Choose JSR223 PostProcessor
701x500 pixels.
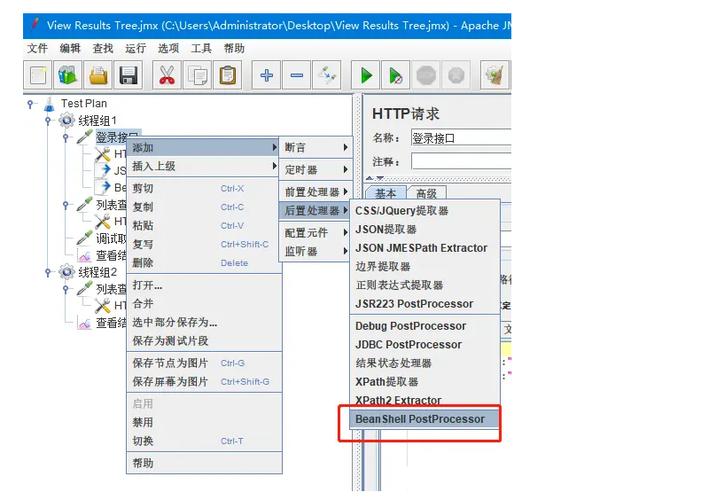point(424,304)
